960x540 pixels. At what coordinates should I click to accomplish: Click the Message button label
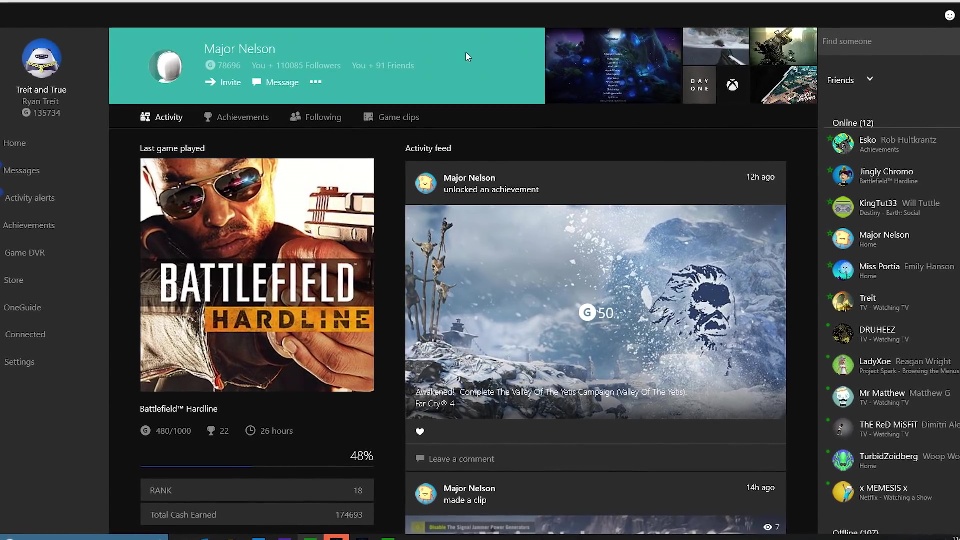pyautogui.click(x=282, y=82)
